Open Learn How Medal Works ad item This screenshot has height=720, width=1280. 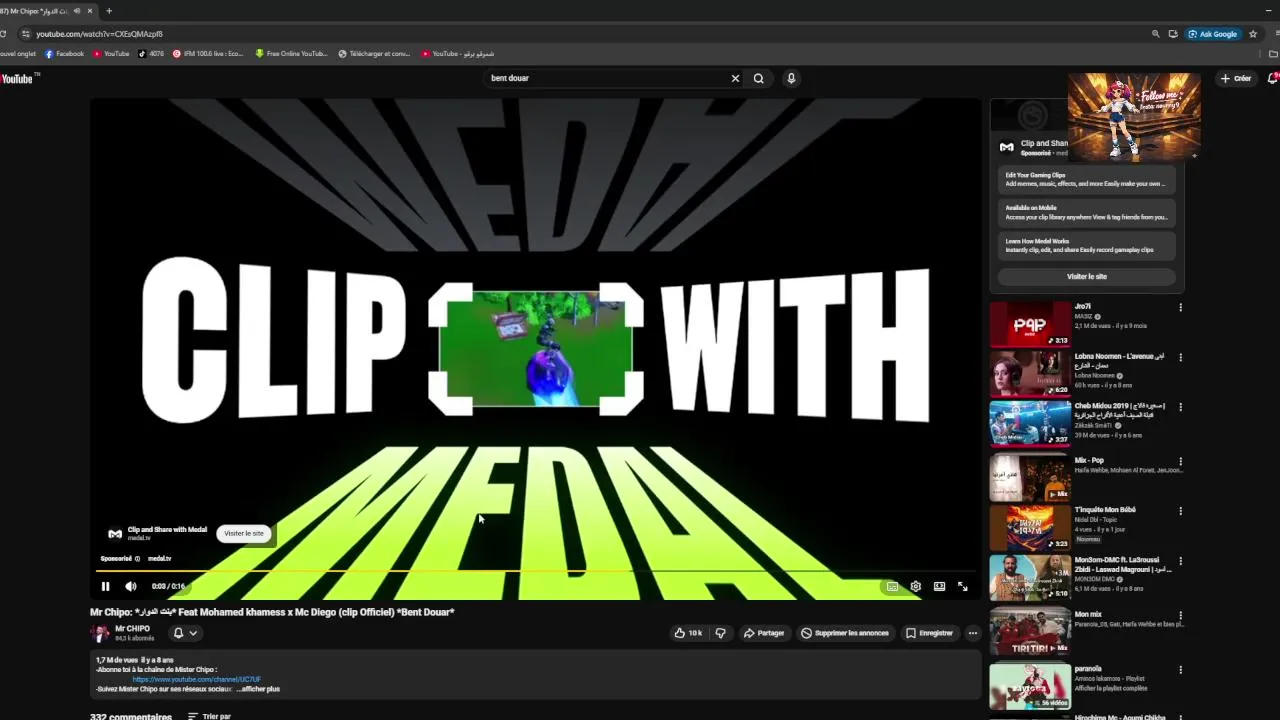[x=1086, y=245]
